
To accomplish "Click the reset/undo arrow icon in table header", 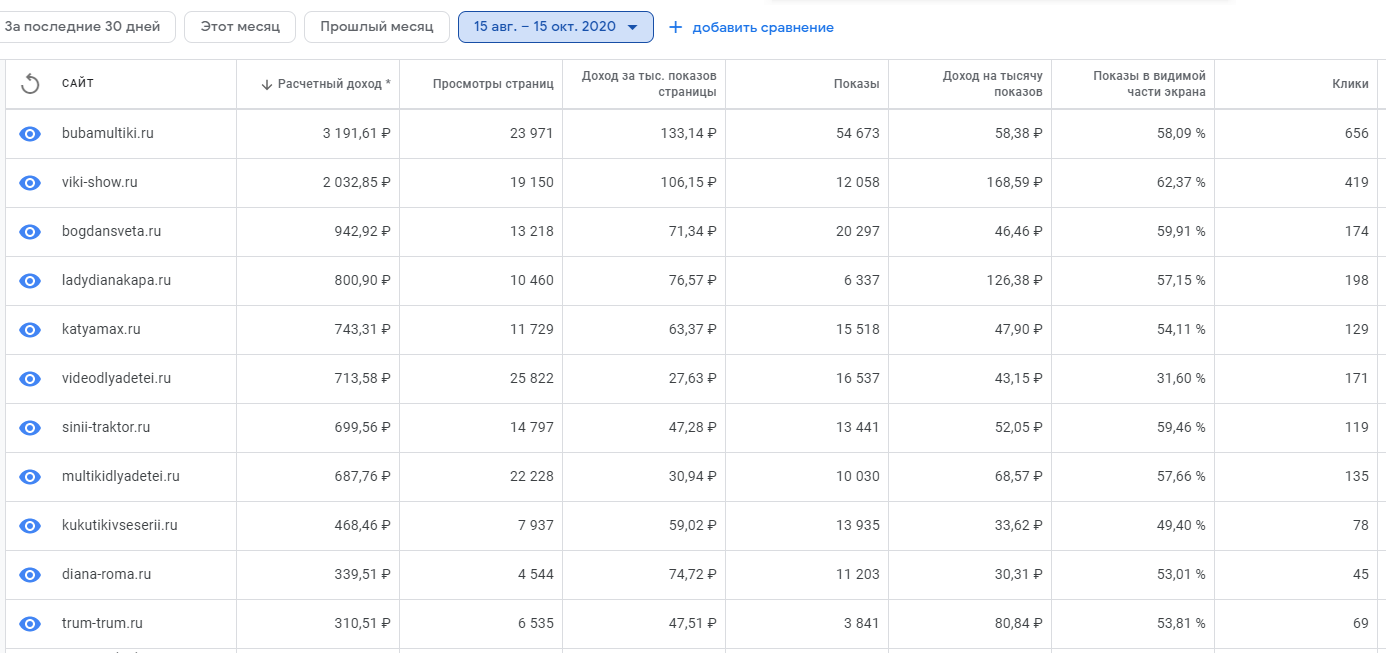I will pyautogui.click(x=30, y=84).
